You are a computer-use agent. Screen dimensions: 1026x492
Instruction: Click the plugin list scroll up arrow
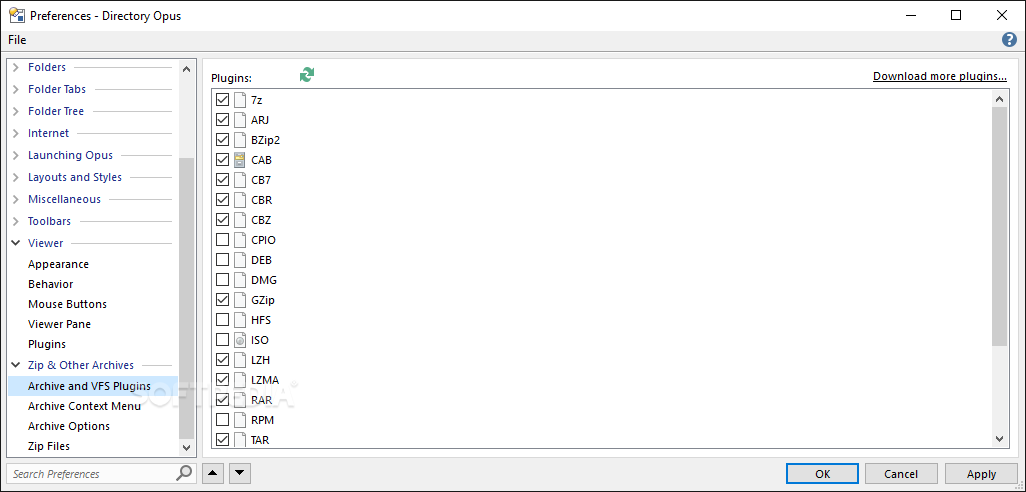(x=999, y=99)
